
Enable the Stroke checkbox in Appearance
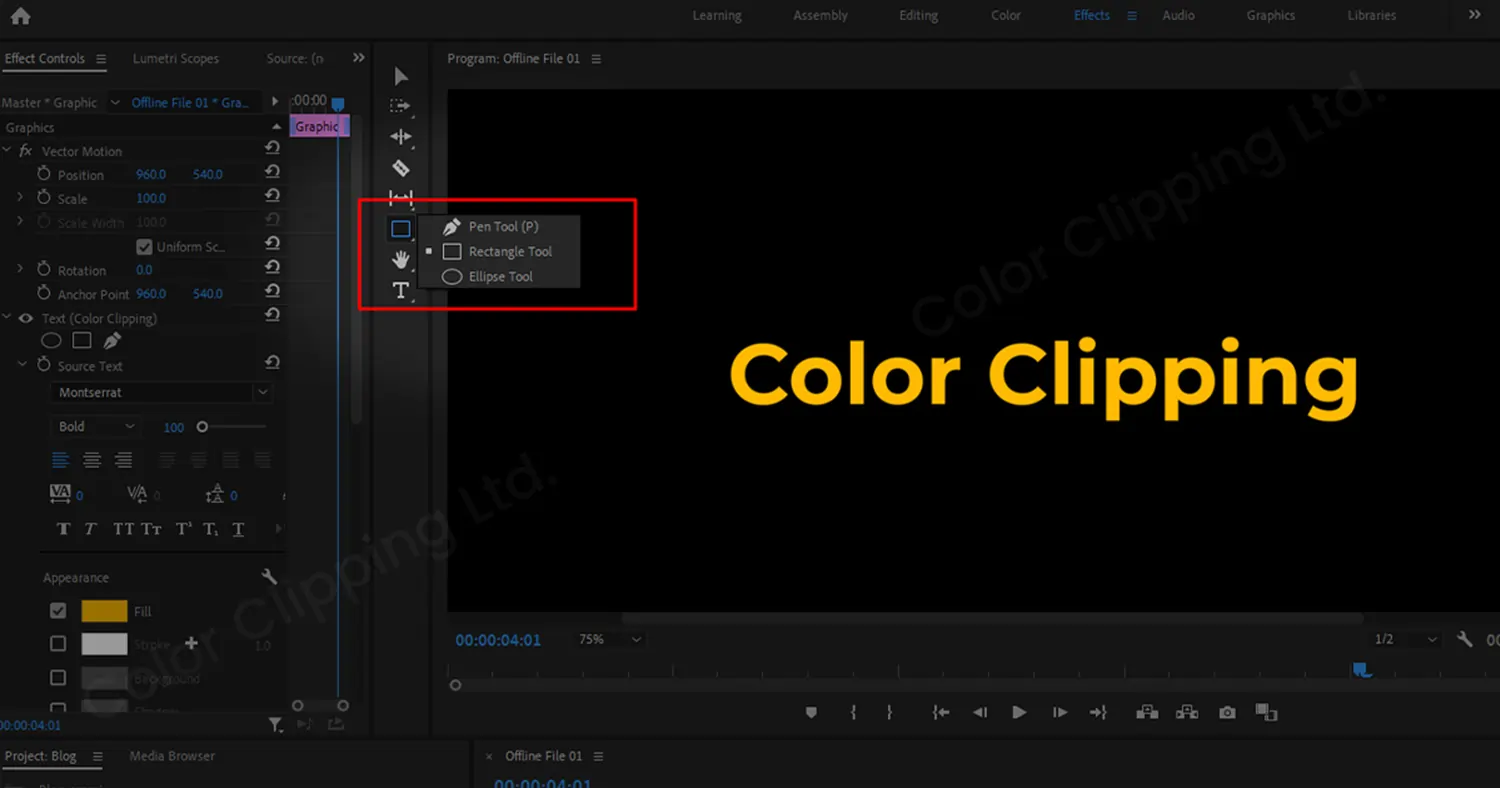point(57,644)
